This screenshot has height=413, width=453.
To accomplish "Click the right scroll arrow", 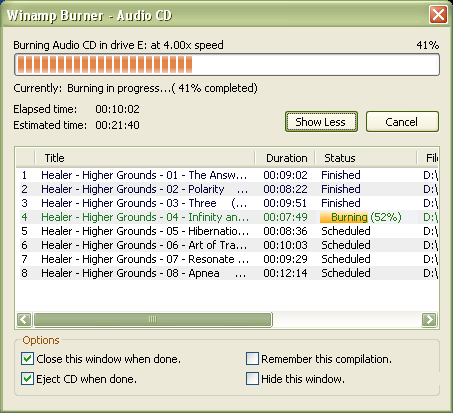I will click(x=429, y=319).
